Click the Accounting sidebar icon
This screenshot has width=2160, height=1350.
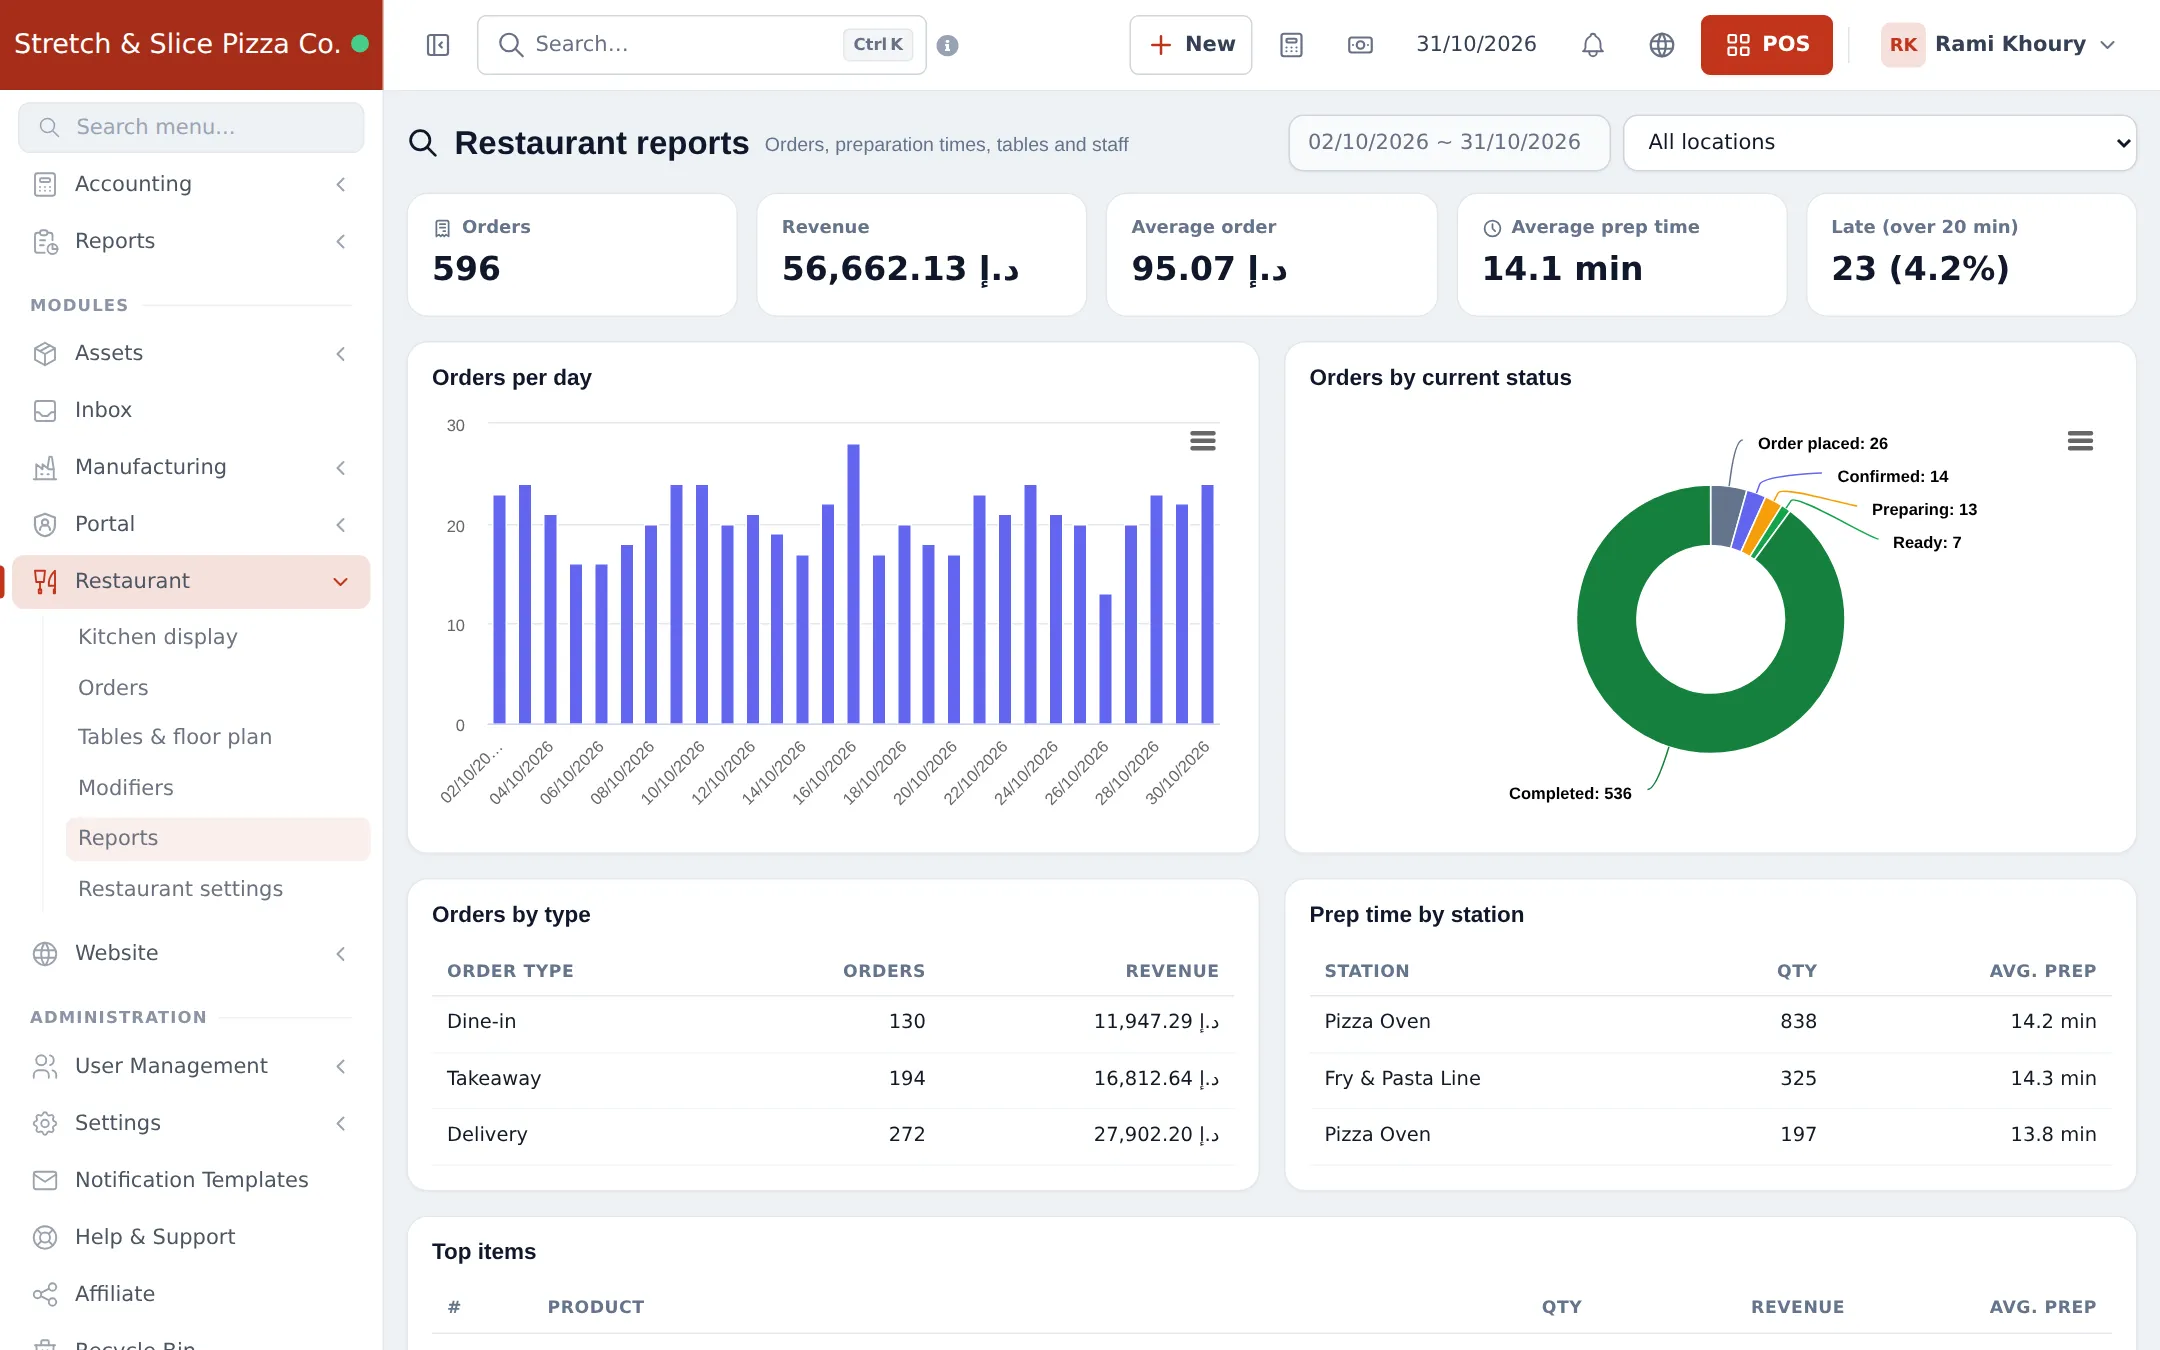pos(45,184)
